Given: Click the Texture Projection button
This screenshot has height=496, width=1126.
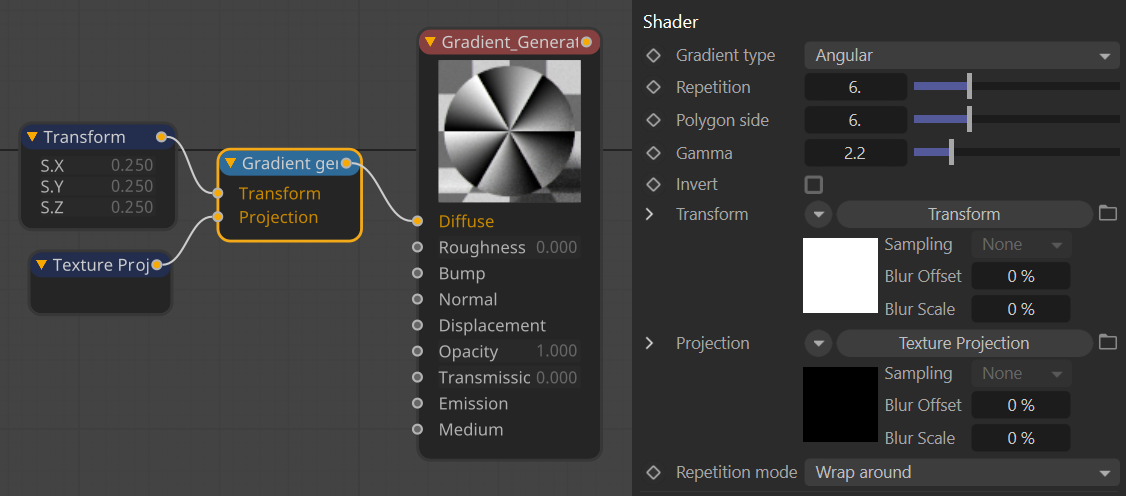Looking at the screenshot, I should pos(963,343).
